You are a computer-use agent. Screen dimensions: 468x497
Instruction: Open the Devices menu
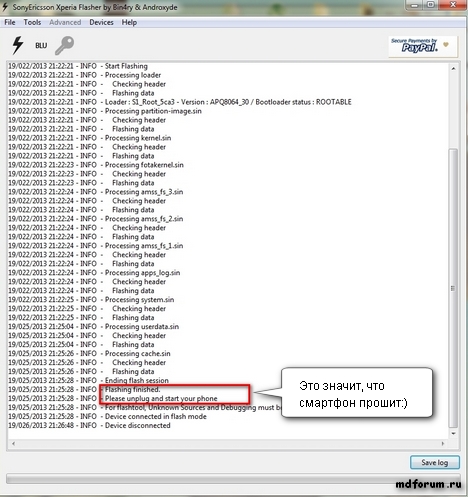coord(101,22)
